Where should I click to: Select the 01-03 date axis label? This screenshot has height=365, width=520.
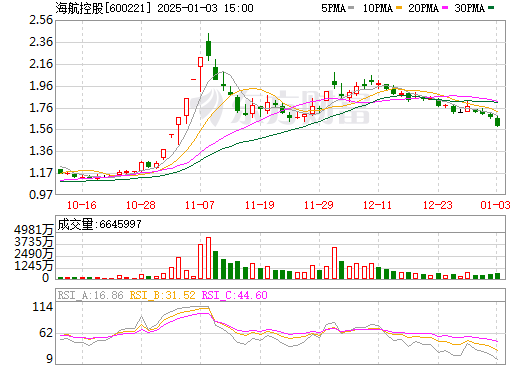(x=495, y=205)
